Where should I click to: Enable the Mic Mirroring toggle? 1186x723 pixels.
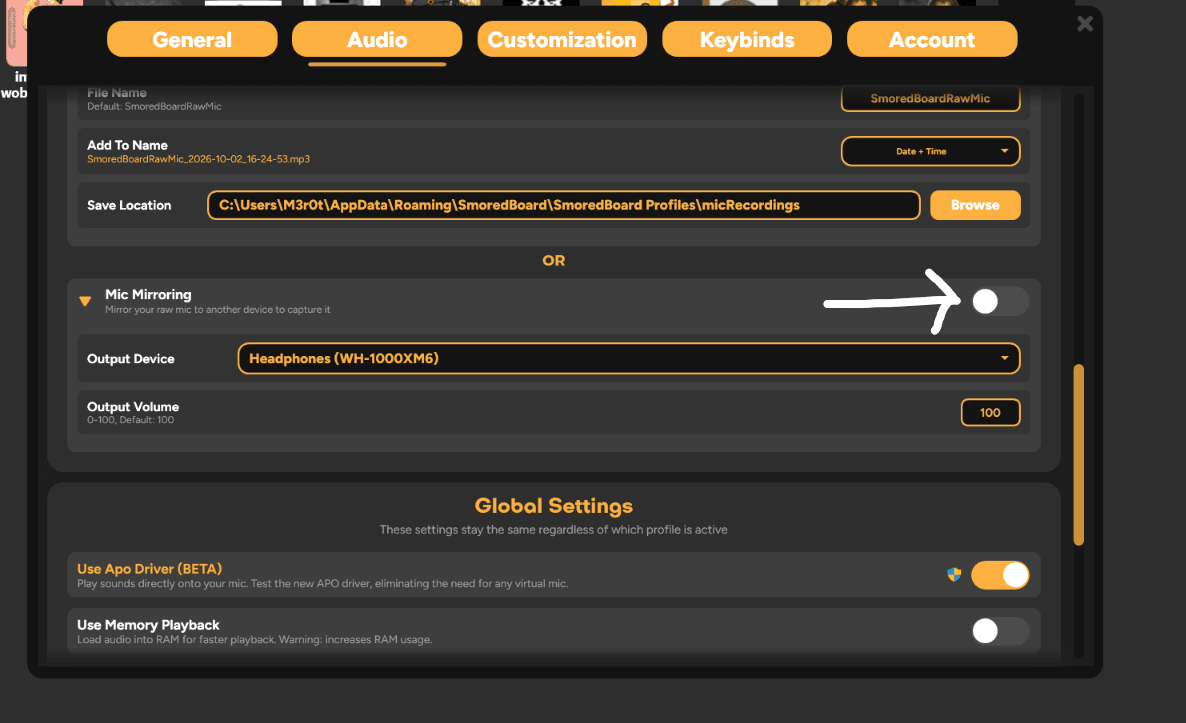point(999,301)
